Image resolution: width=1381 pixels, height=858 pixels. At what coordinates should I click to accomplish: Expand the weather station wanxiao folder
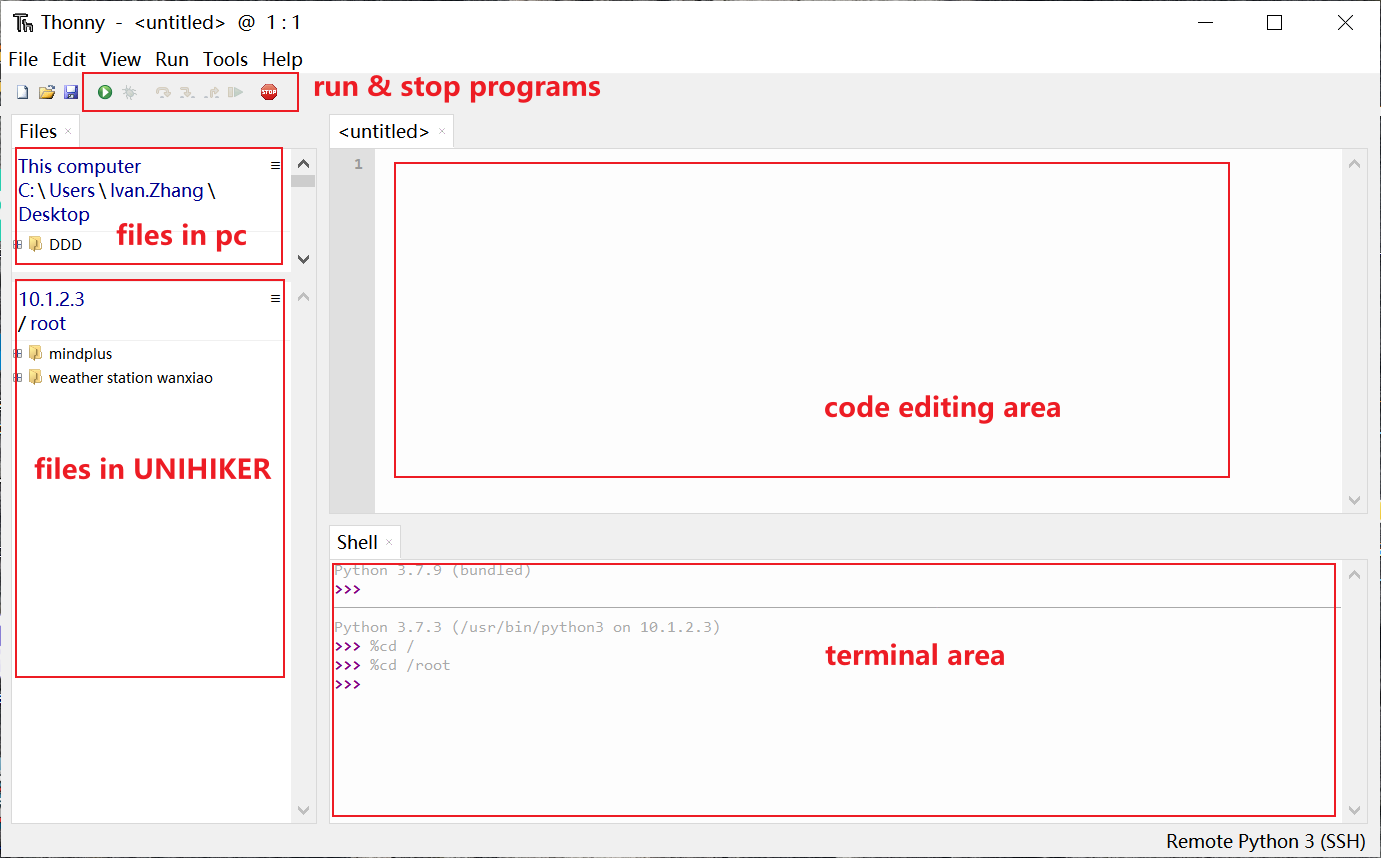click(16, 378)
